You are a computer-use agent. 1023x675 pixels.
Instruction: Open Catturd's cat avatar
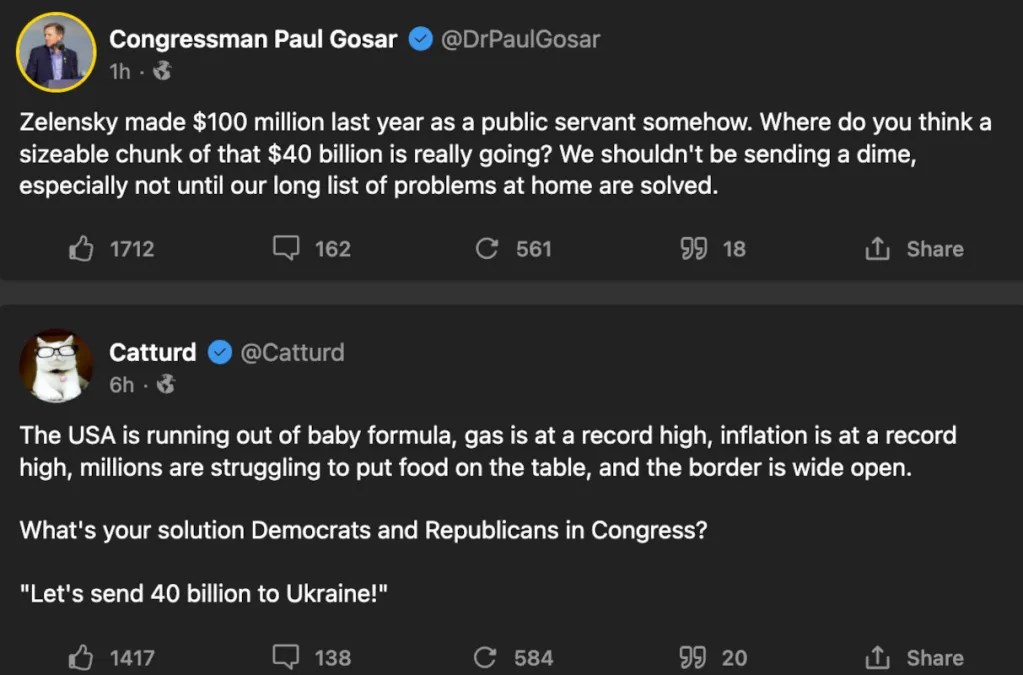pyautogui.click(x=56, y=366)
